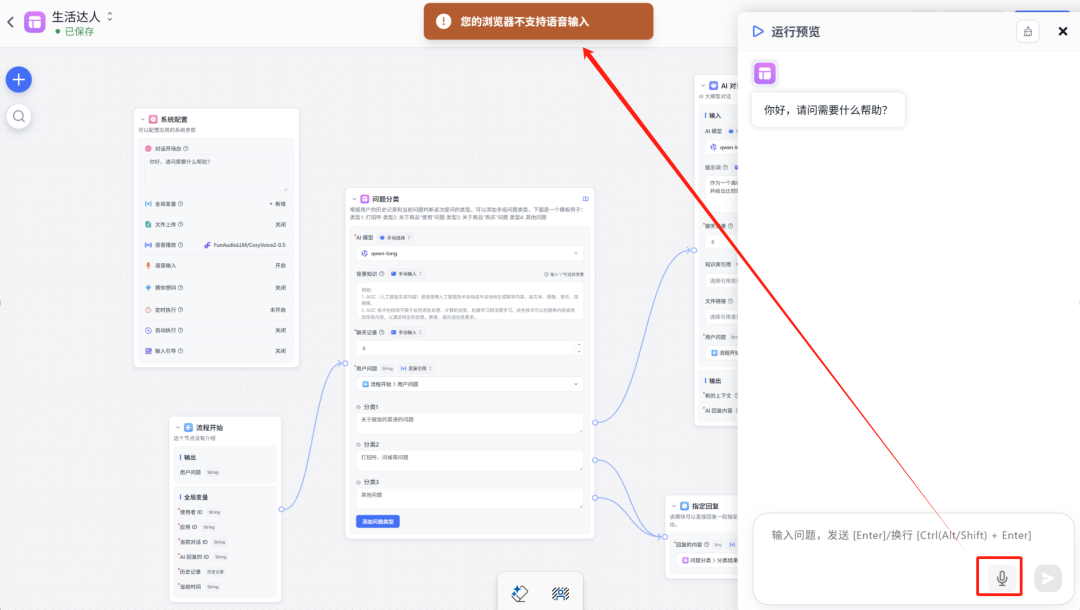Click the send arrow in 运行预览 panel
Viewport: 1080px width, 610px height.
click(x=1047, y=576)
